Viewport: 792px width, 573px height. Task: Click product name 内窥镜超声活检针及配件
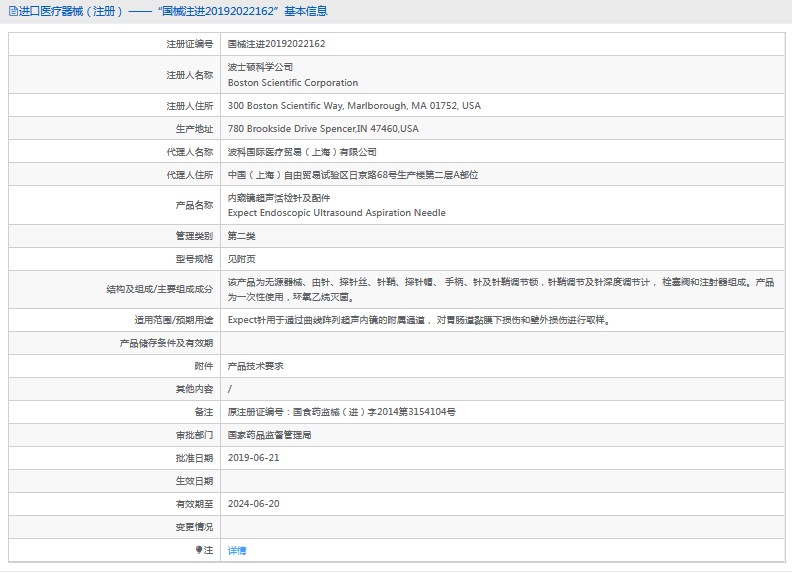pos(279,198)
